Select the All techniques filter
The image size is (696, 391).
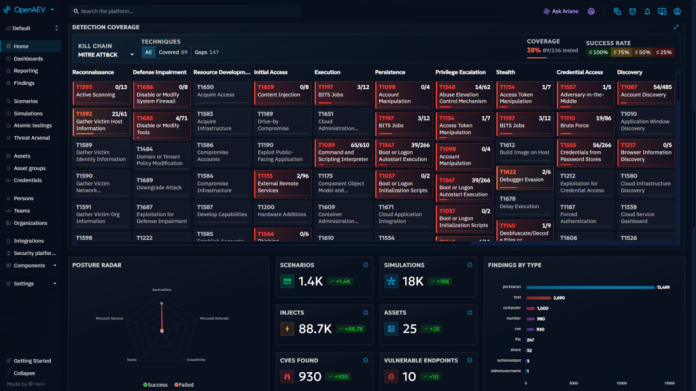click(x=148, y=52)
